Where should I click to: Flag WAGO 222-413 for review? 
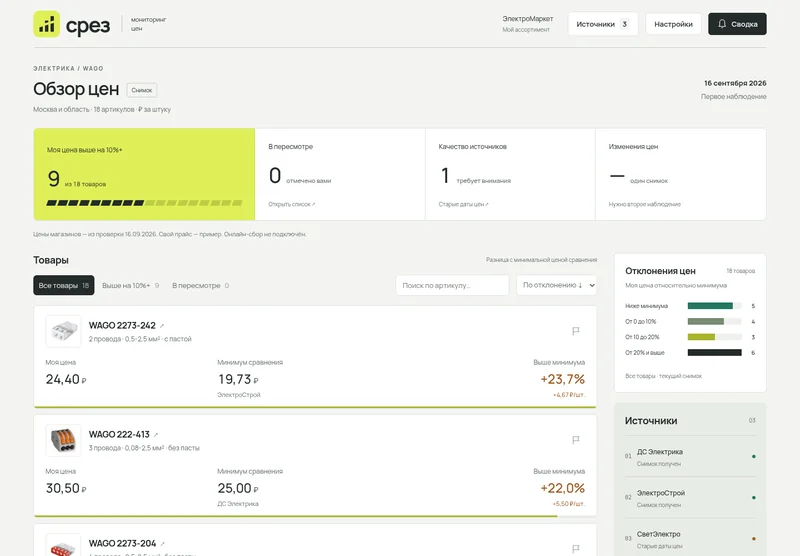[576, 440]
